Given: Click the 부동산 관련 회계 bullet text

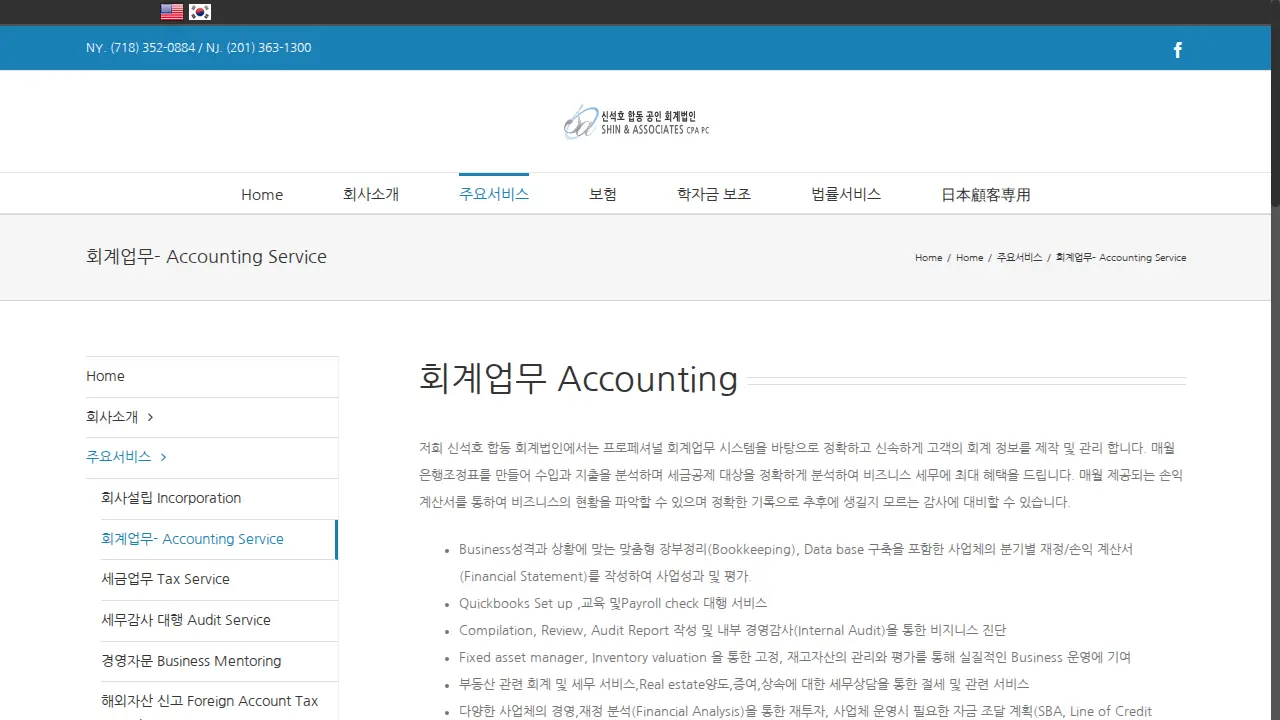Looking at the screenshot, I should [x=744, y=684].
